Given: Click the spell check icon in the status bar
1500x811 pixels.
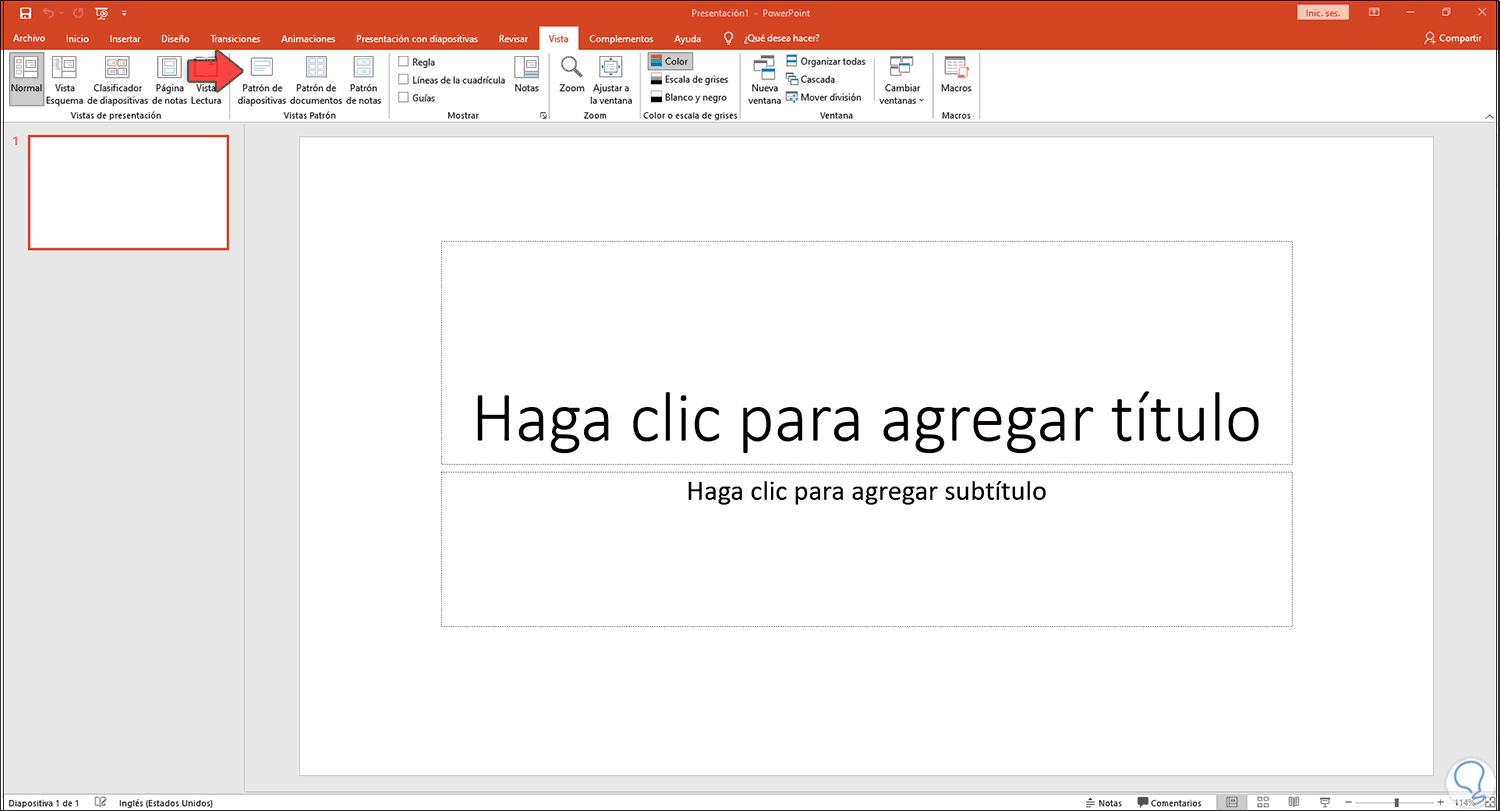Looking at the screenshot, I should [x=100, y=802].
